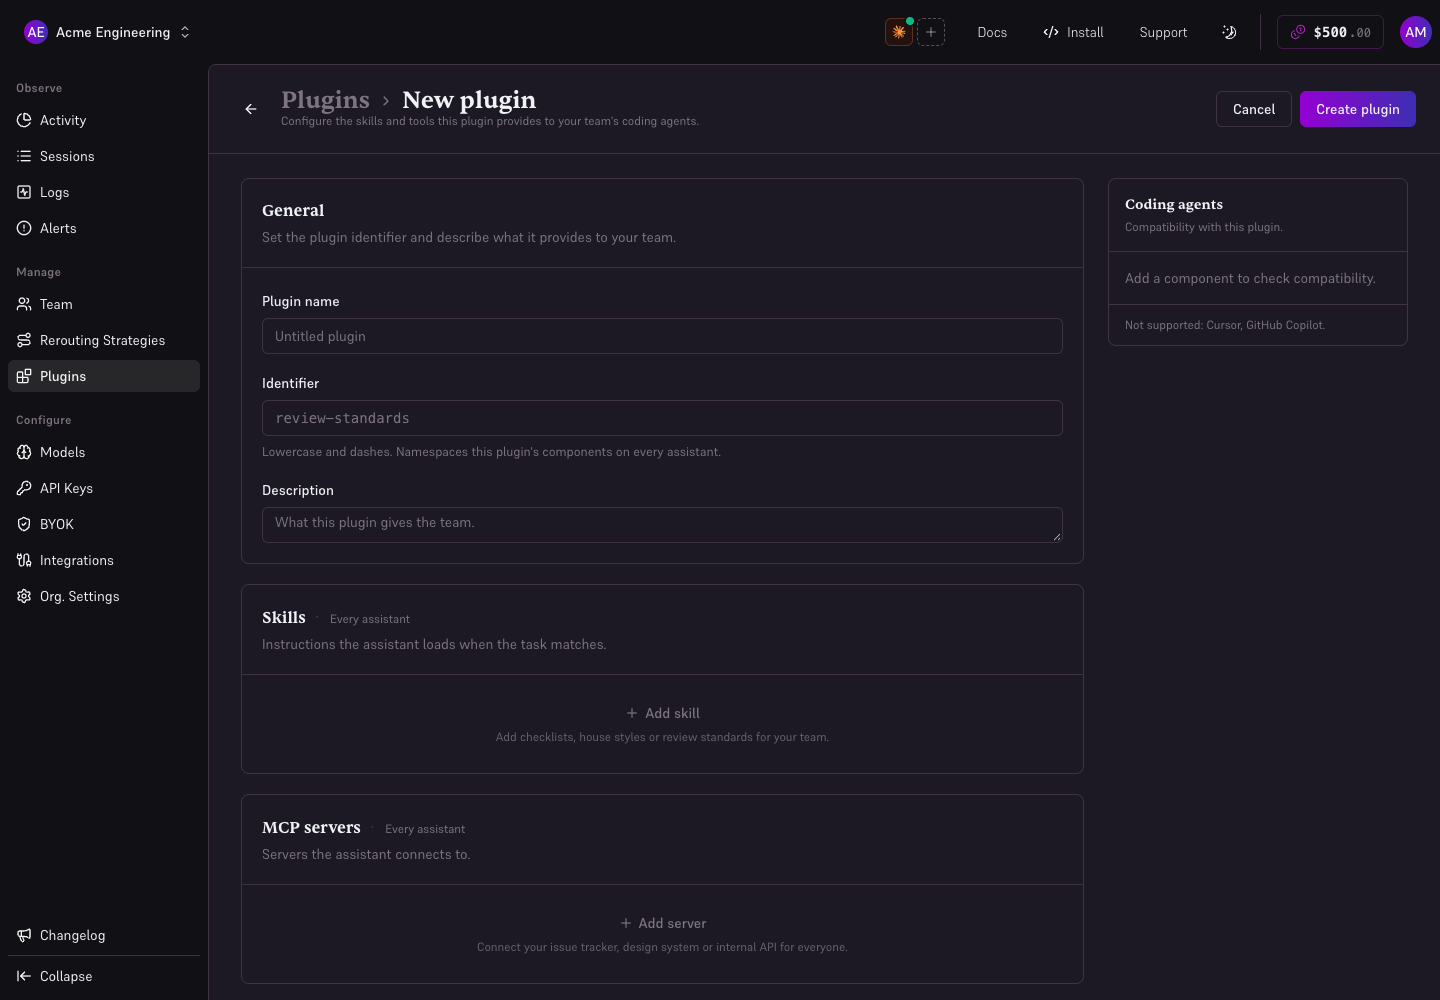Click the Changelog megaphone icon
Image resolution: width=1440 pixels, height=1000 pixels.
coord(24,935)
